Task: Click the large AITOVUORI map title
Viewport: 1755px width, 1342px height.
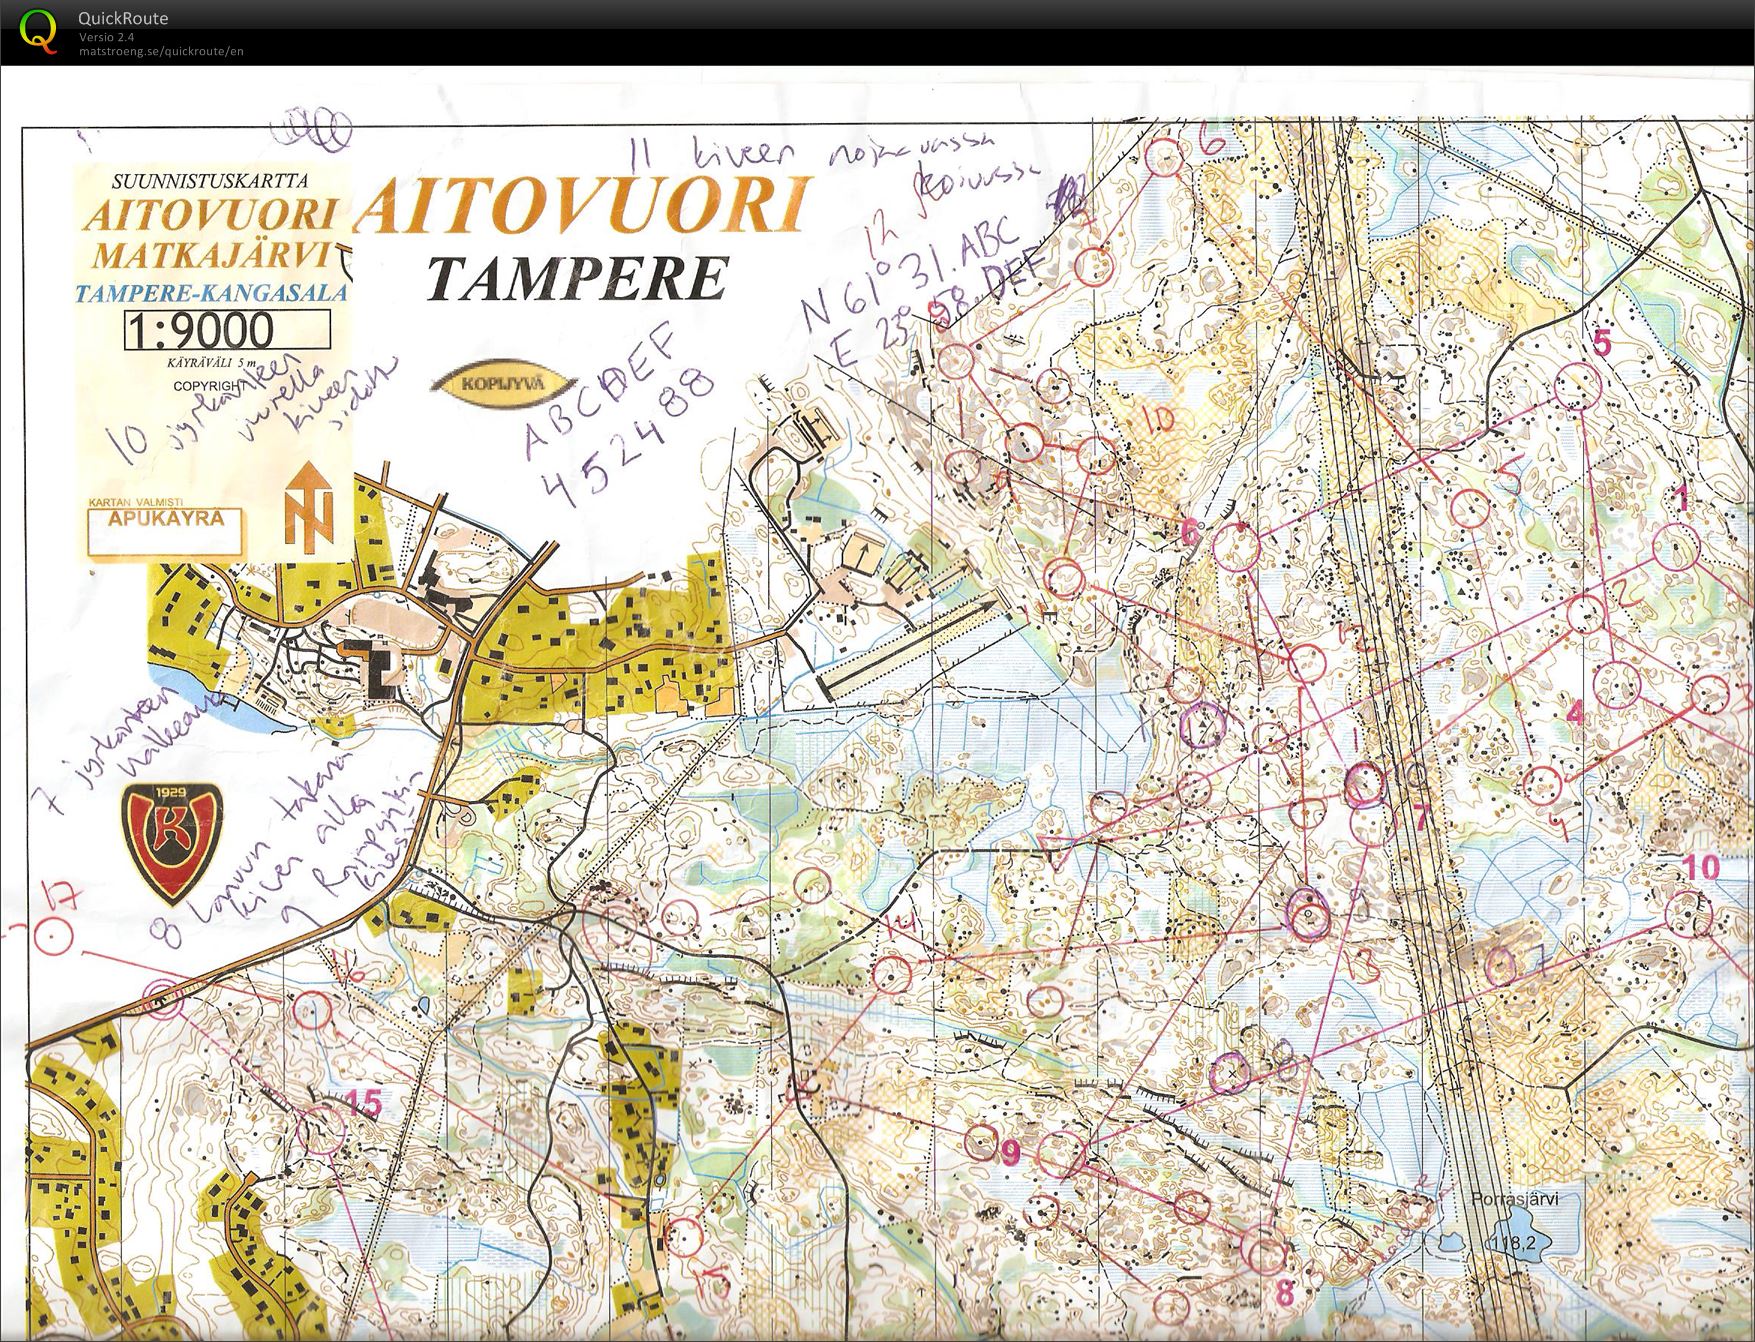Action: tap(581, 206)
